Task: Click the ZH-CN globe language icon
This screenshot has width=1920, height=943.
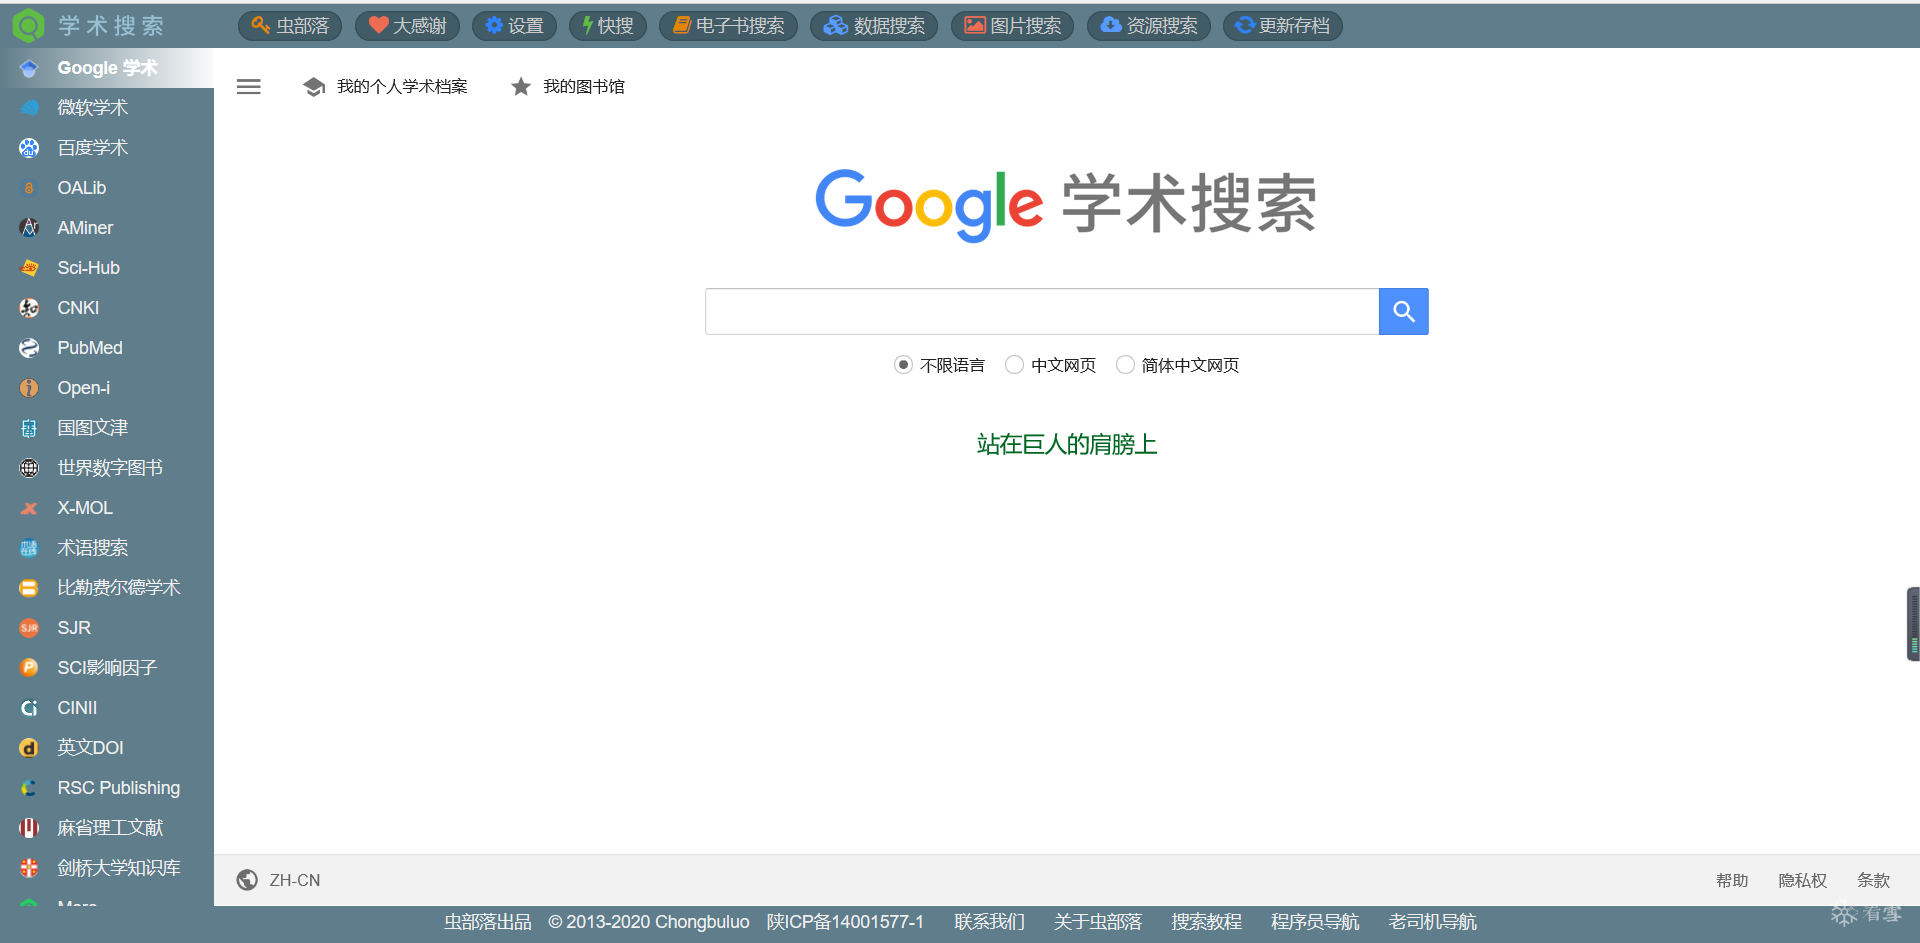Action: click(247, 880)
